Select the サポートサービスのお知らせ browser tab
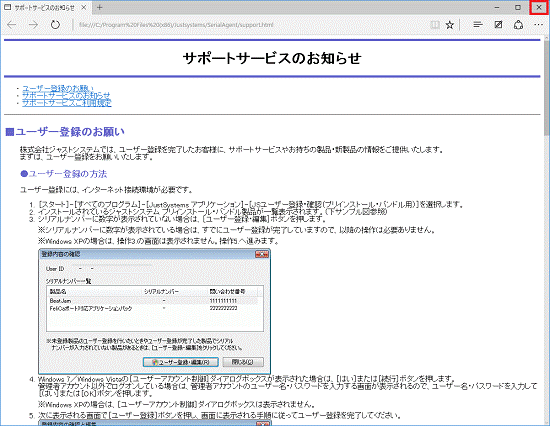The width and height of the screenshot is (550, 426). click(x=46, y=8)
